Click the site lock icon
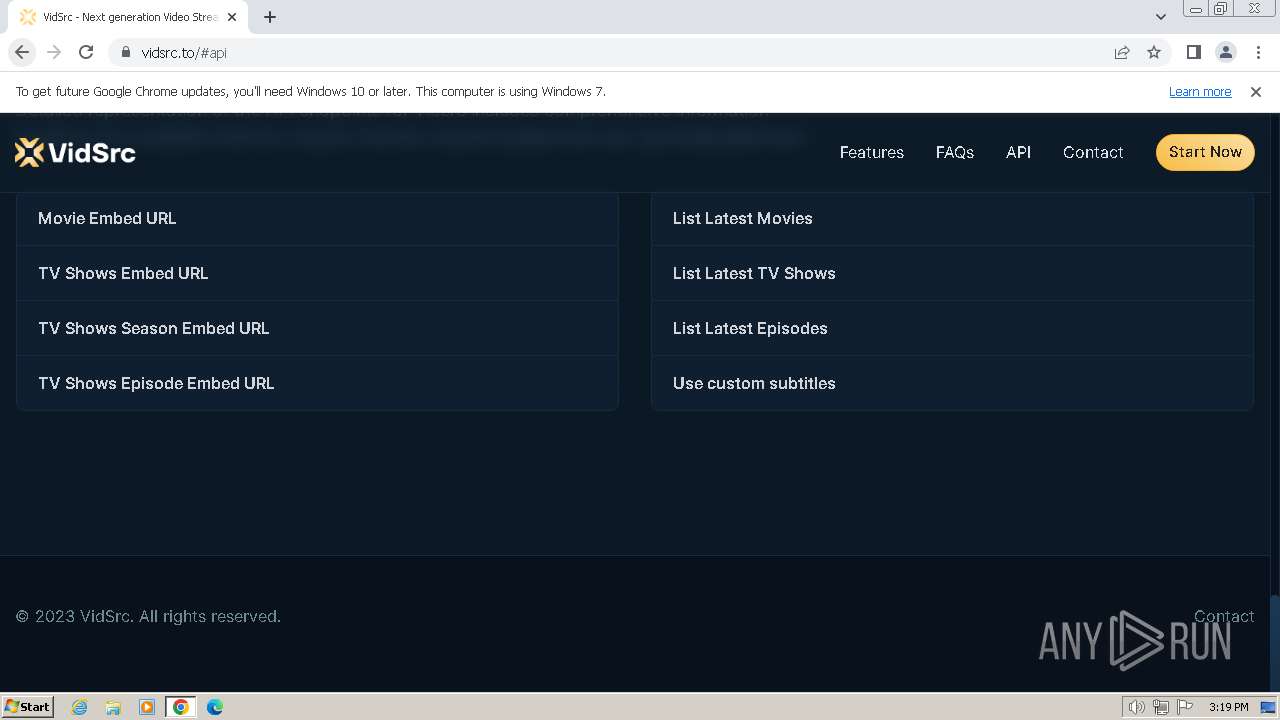 (x=126, y=52)
